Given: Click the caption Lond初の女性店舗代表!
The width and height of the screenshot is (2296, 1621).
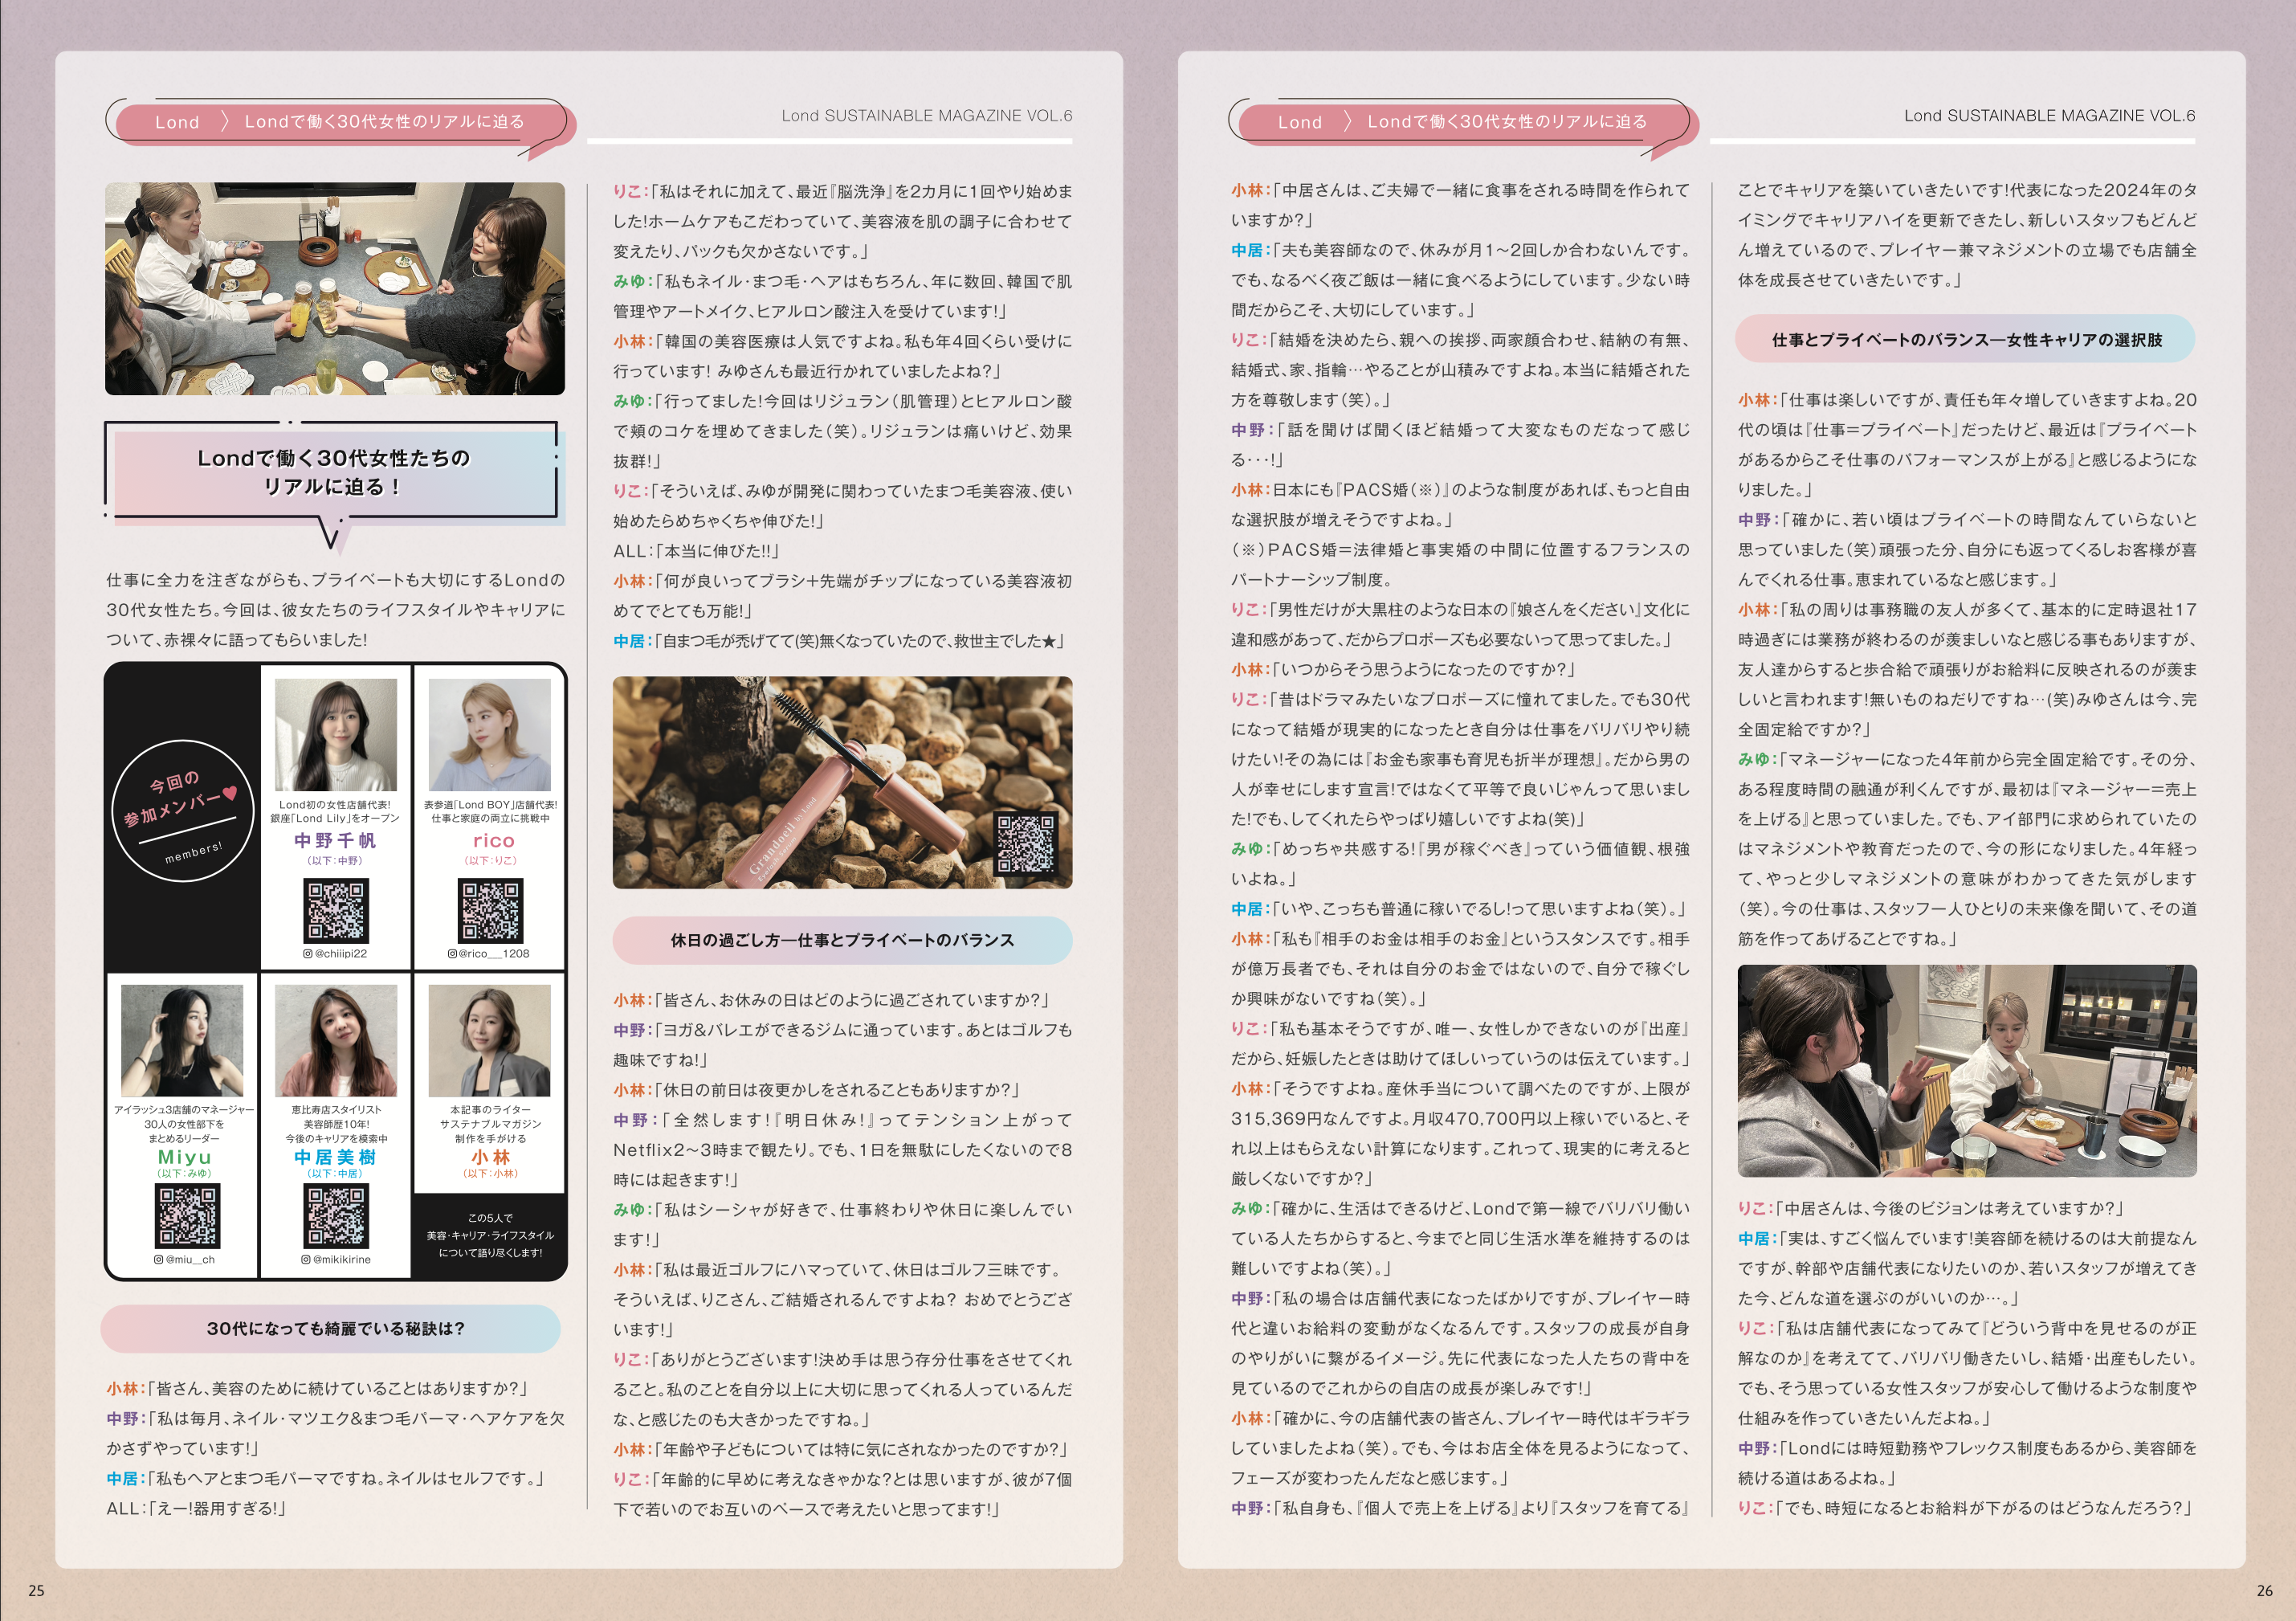Looking at the screenshot, I should click(335, 804).
